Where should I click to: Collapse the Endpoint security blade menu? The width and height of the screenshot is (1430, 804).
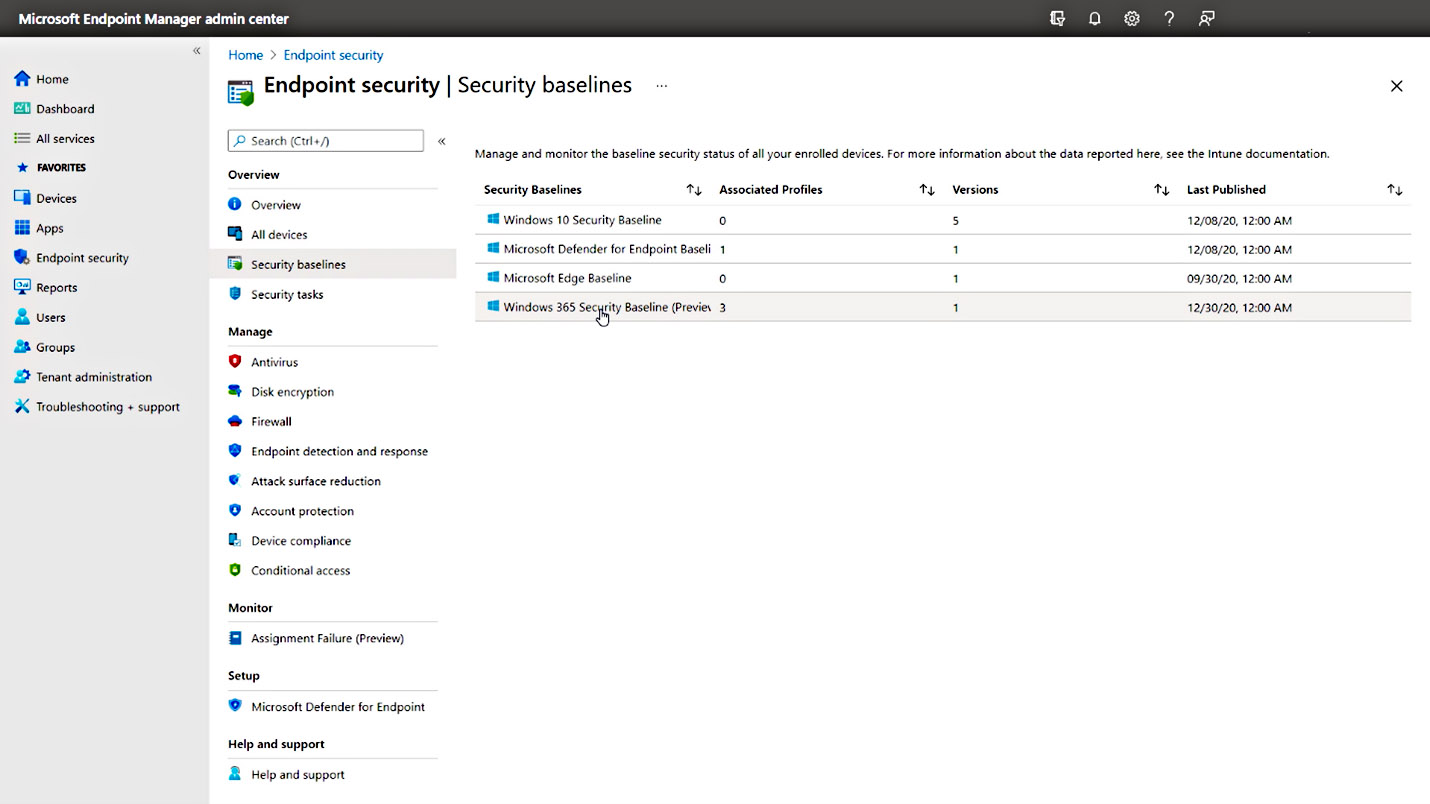pyautogui.click(x=441, y=141)
